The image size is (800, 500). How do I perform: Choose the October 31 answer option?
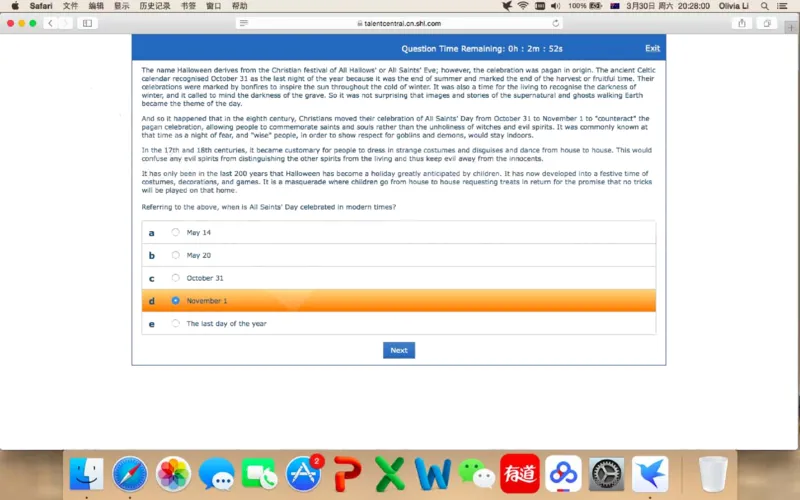click(176, 278)
